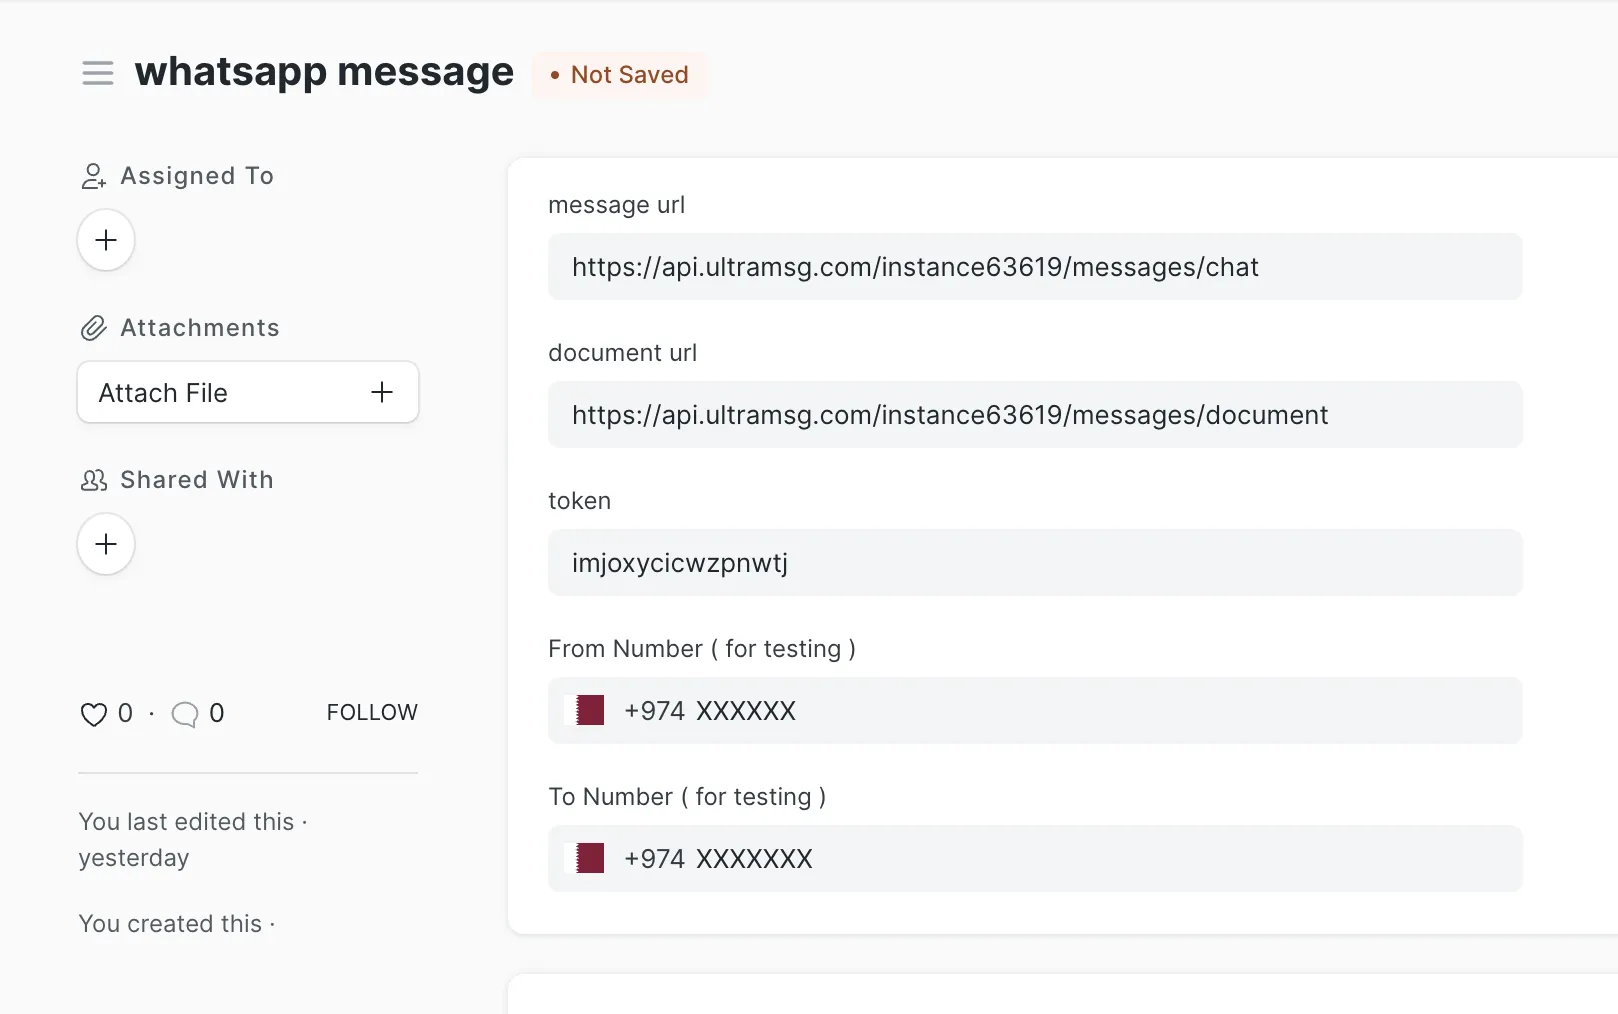Click the plus button under Assigned To
The image size is (1618, 1014).
pos(106,240)
